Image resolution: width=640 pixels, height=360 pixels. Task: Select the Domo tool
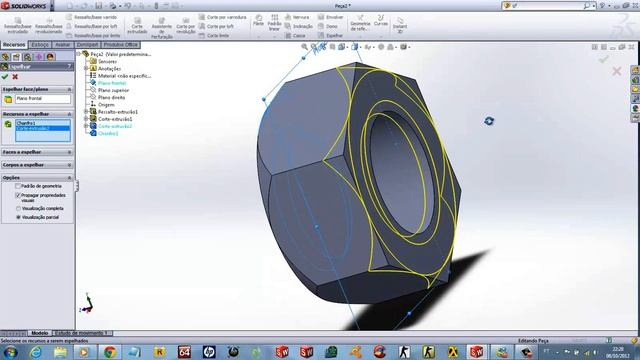point(328,26)
